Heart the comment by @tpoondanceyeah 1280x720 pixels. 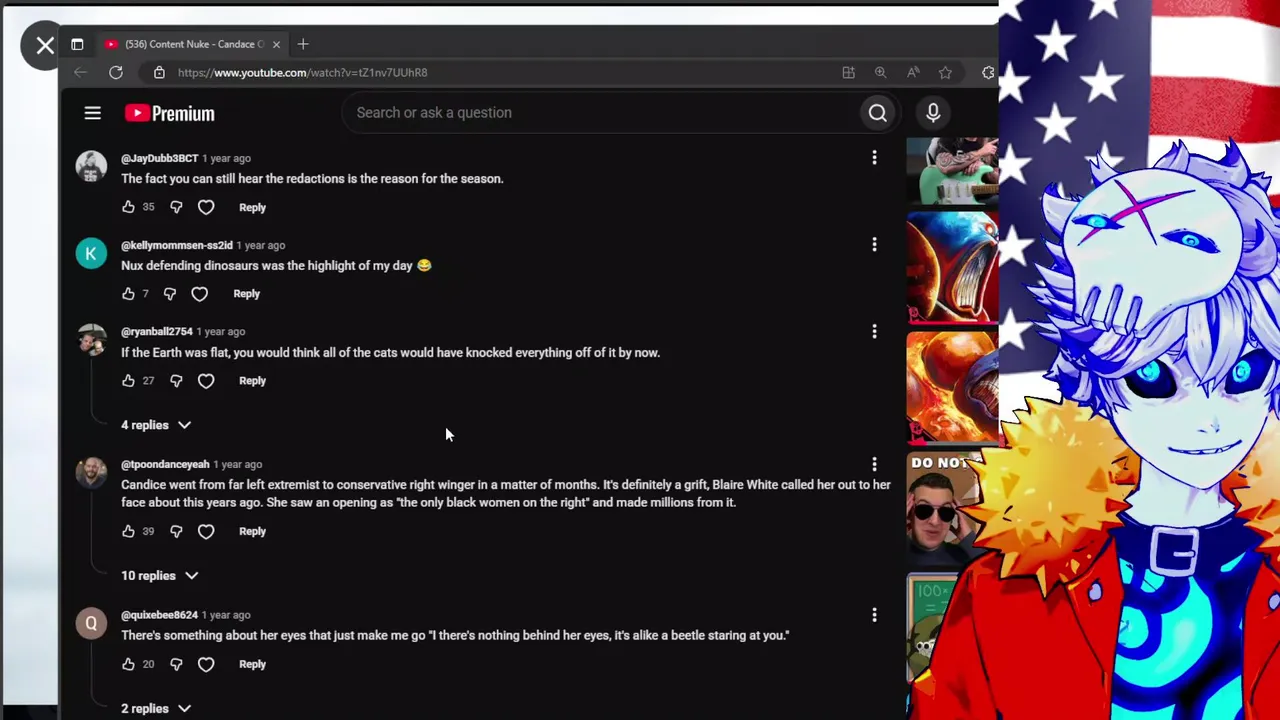click(206, 532)
